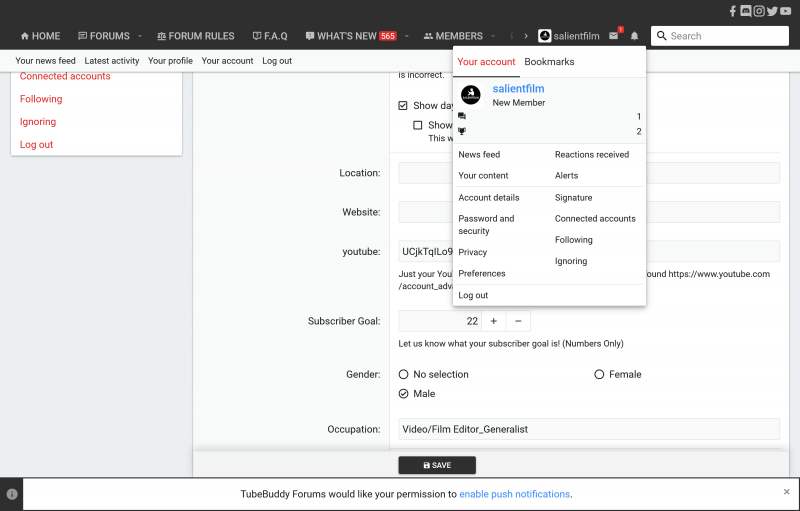Click the alerts bell icon
This screenshot has height=511, width=800.
click(x=634, y=36)
